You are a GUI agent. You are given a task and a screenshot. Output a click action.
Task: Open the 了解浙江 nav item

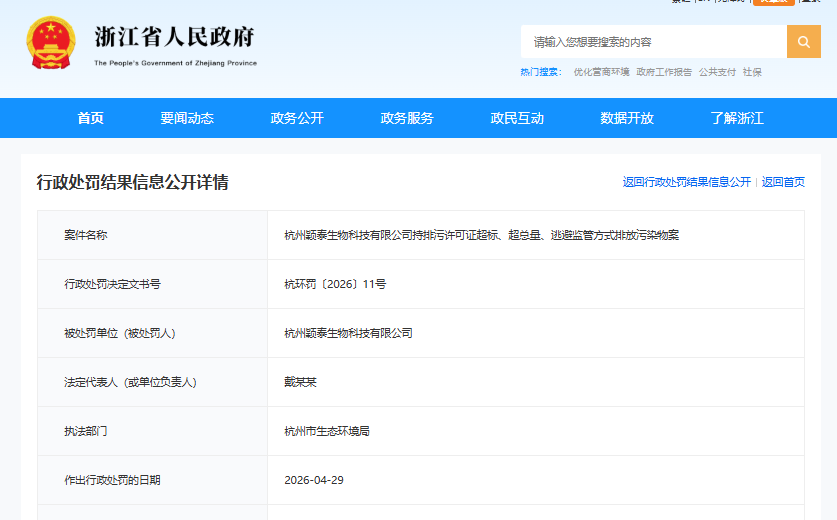(x=737, y=118)
